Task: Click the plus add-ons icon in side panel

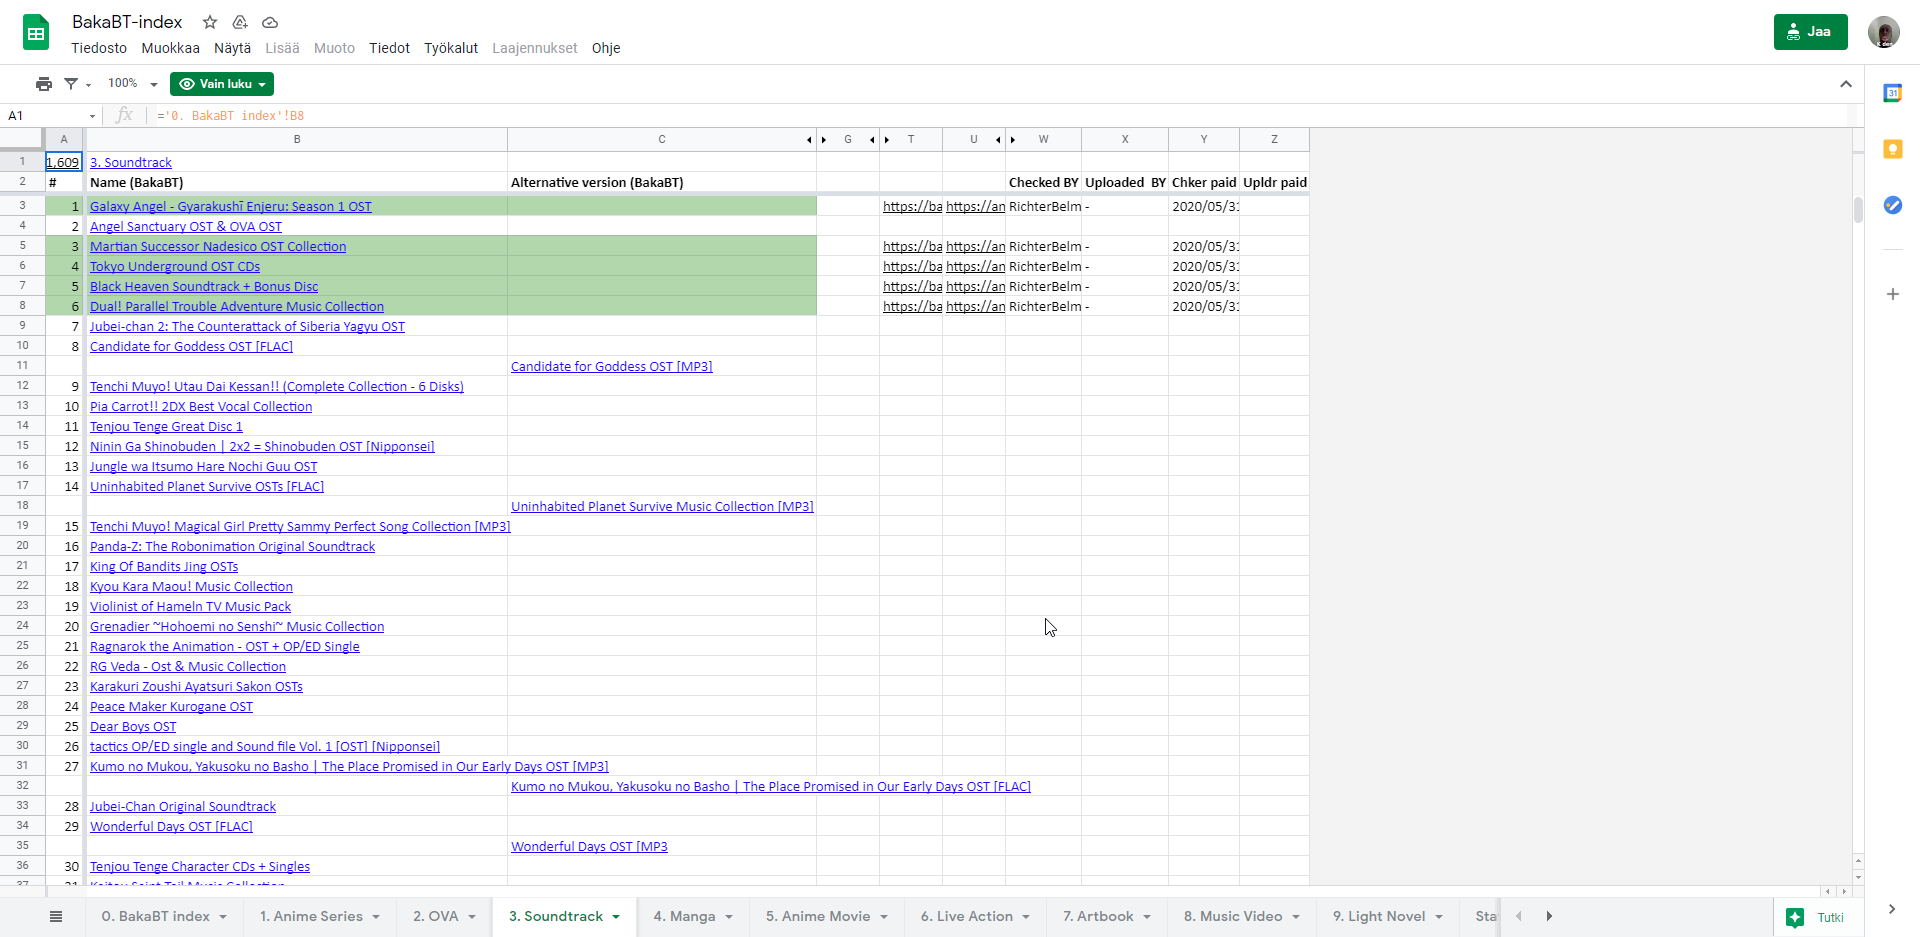Action: (x=1892, y=294)
